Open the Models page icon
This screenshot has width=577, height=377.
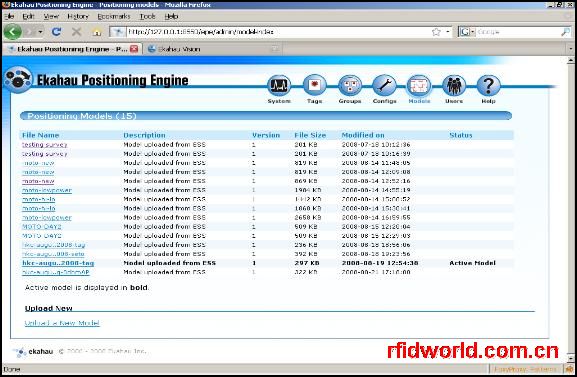pyautogui.click(x=419, y=85)
